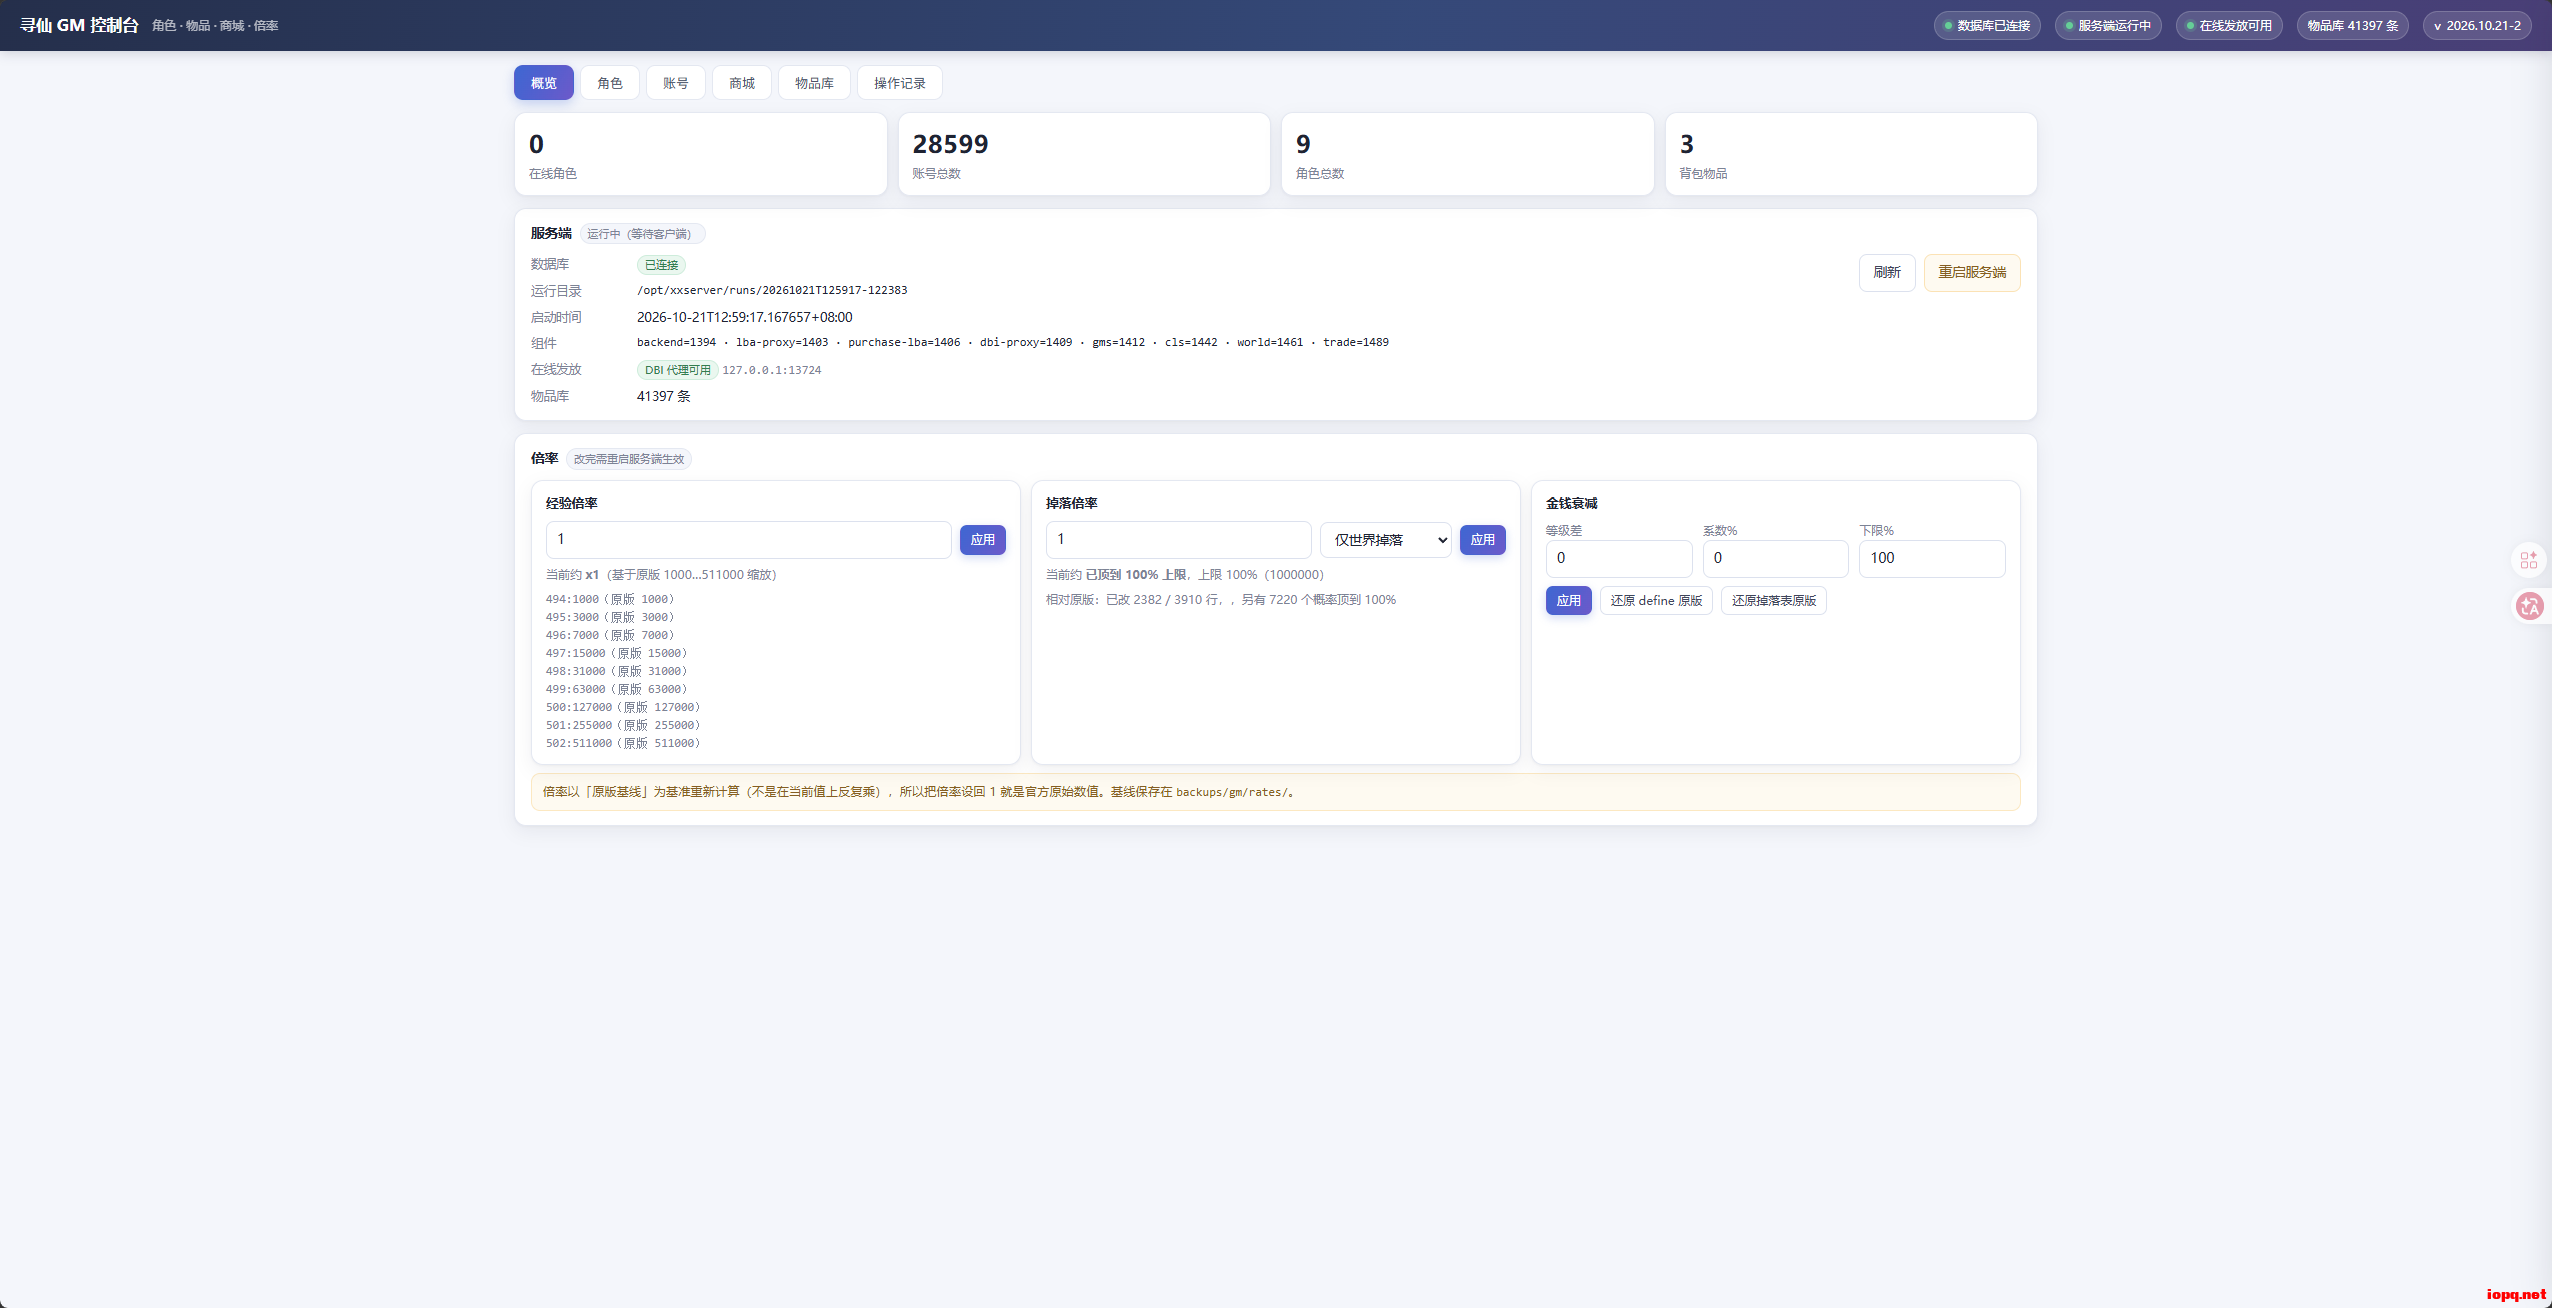This screenshot has width=2552, height=1308.
Task: Click the 已连接 database badge
Action: tap(661, 265)
